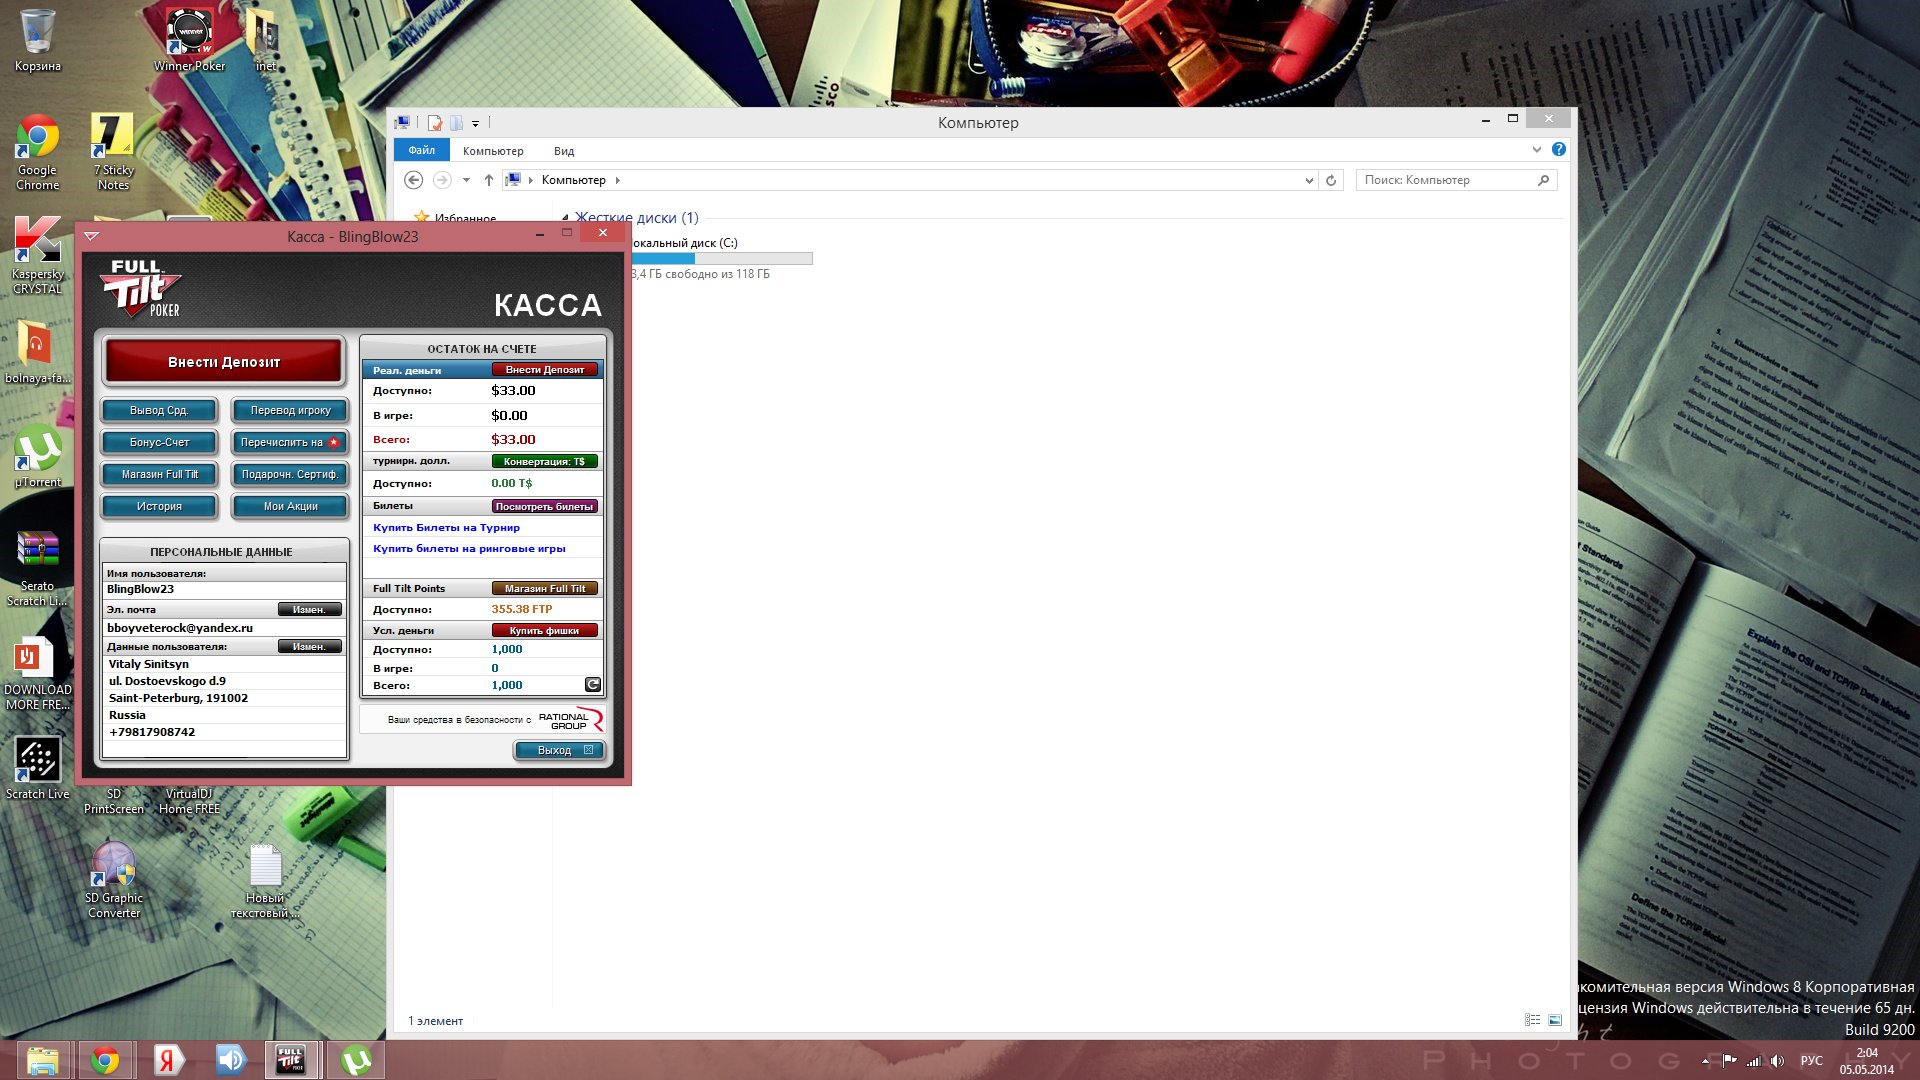Click the История button
This screenshot has height=1080, width=1920.
pos(159,506)
